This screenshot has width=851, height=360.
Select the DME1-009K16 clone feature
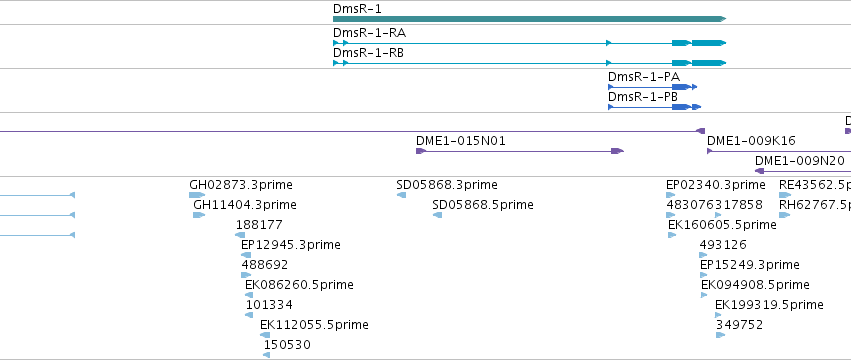point(779,151)
